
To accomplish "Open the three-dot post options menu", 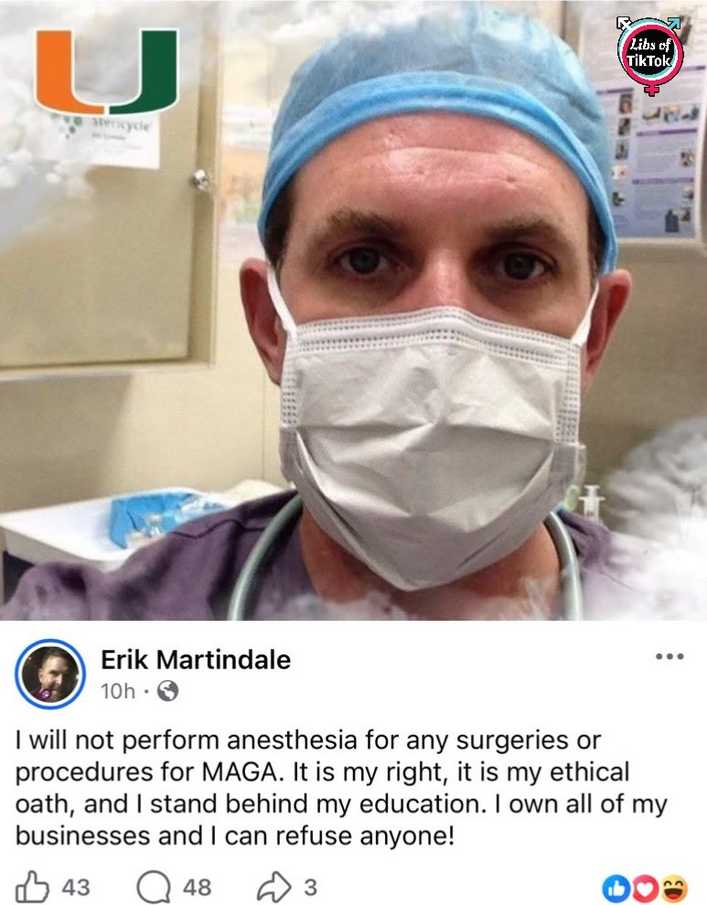I will pyautogui.click(x=670, y=656).
